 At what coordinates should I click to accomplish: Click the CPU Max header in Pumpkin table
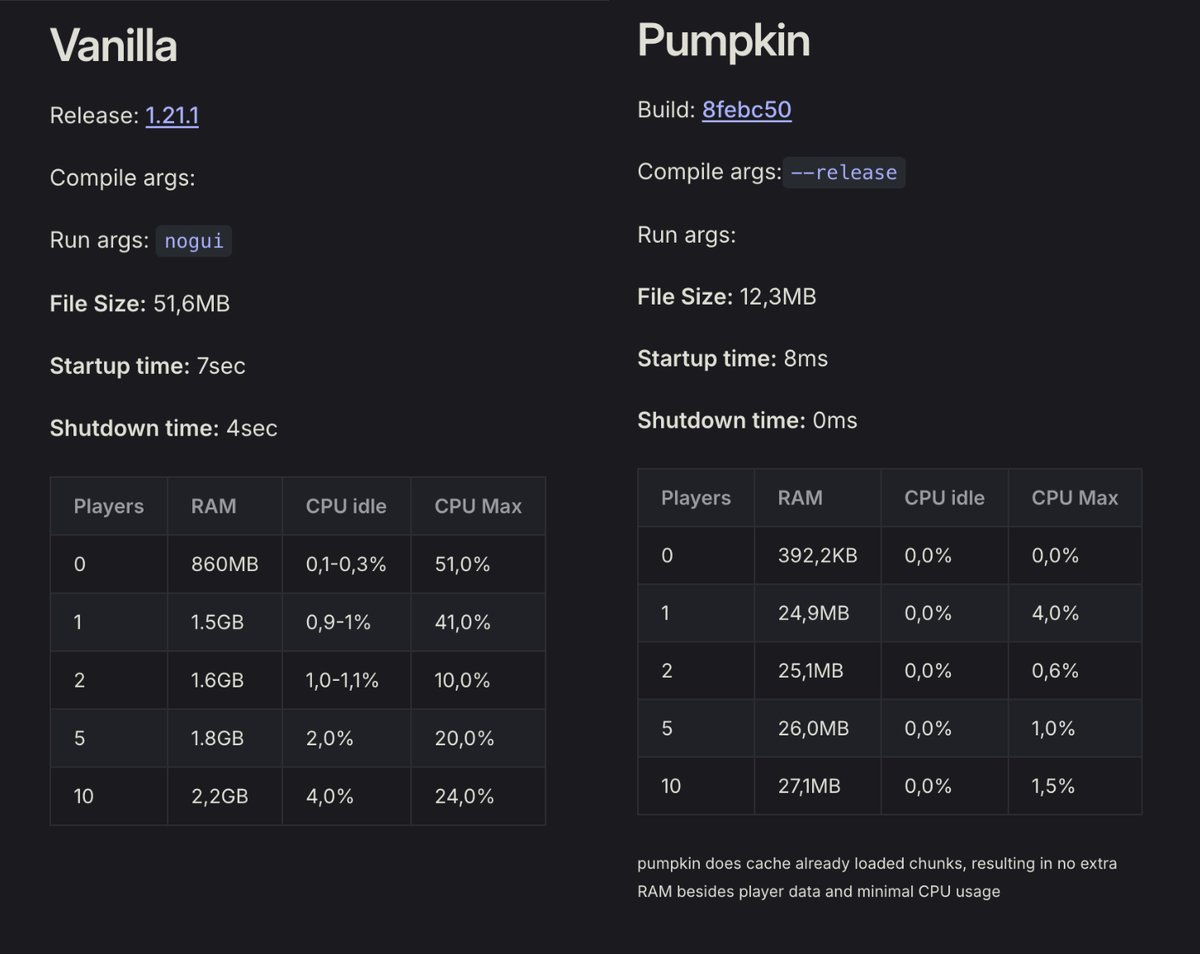1075,498
